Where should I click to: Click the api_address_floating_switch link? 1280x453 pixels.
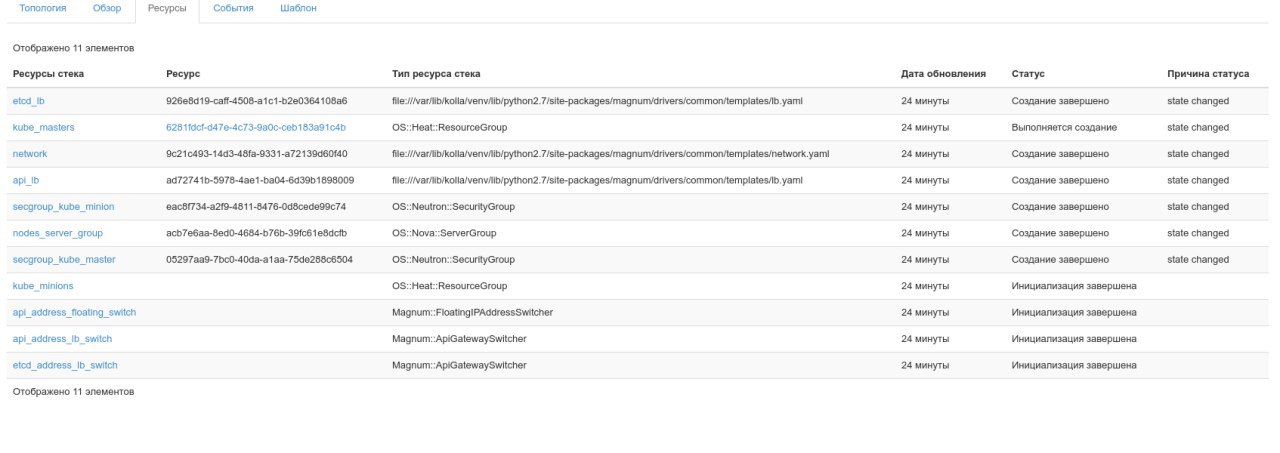click(x=74, y=313)
